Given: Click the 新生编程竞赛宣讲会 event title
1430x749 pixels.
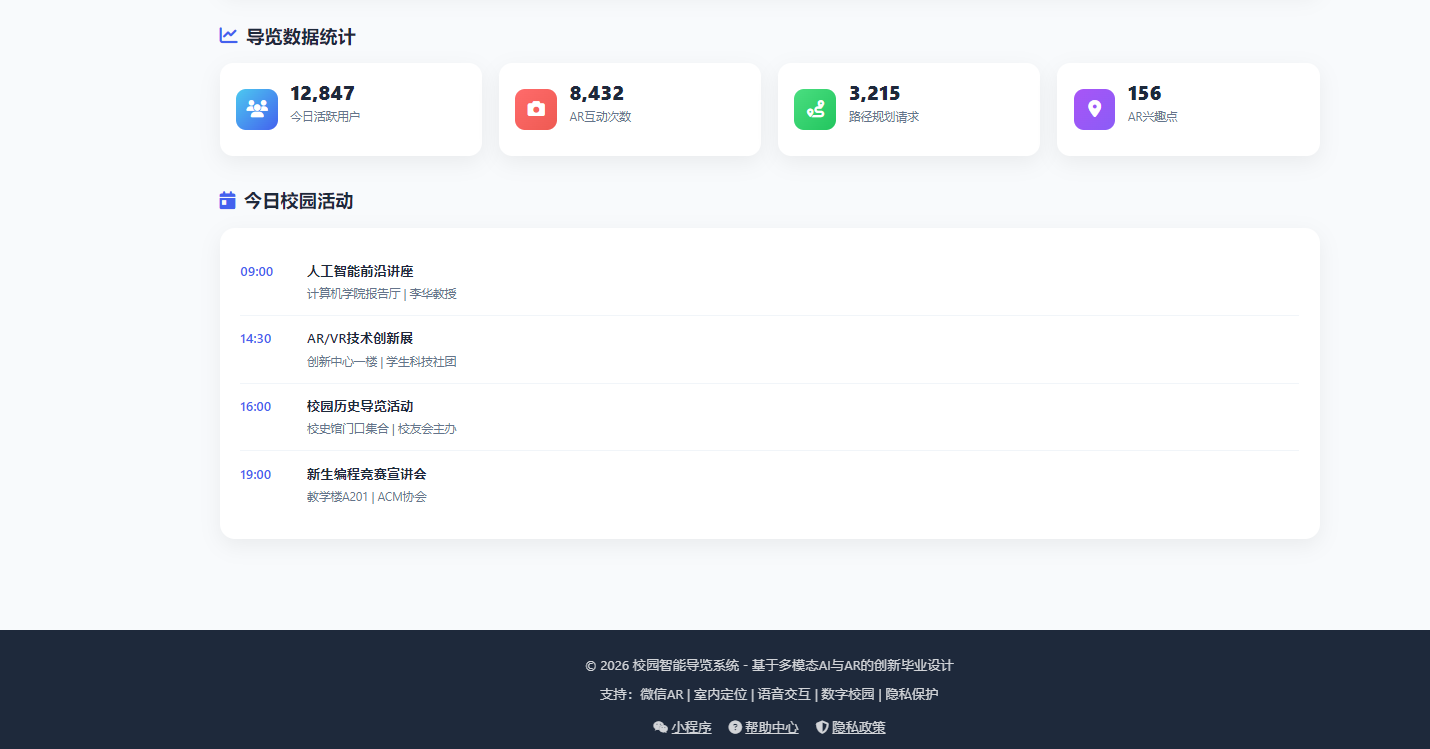Looking at the screenshot, I should tap(366, 474).
